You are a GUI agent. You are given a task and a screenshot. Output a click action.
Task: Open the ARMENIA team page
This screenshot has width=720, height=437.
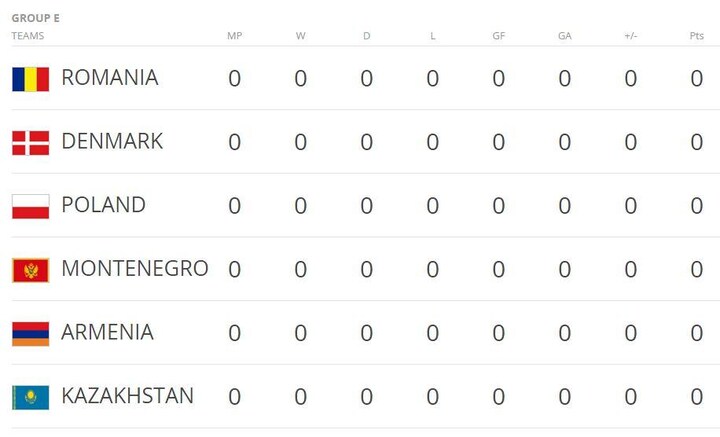107,333
